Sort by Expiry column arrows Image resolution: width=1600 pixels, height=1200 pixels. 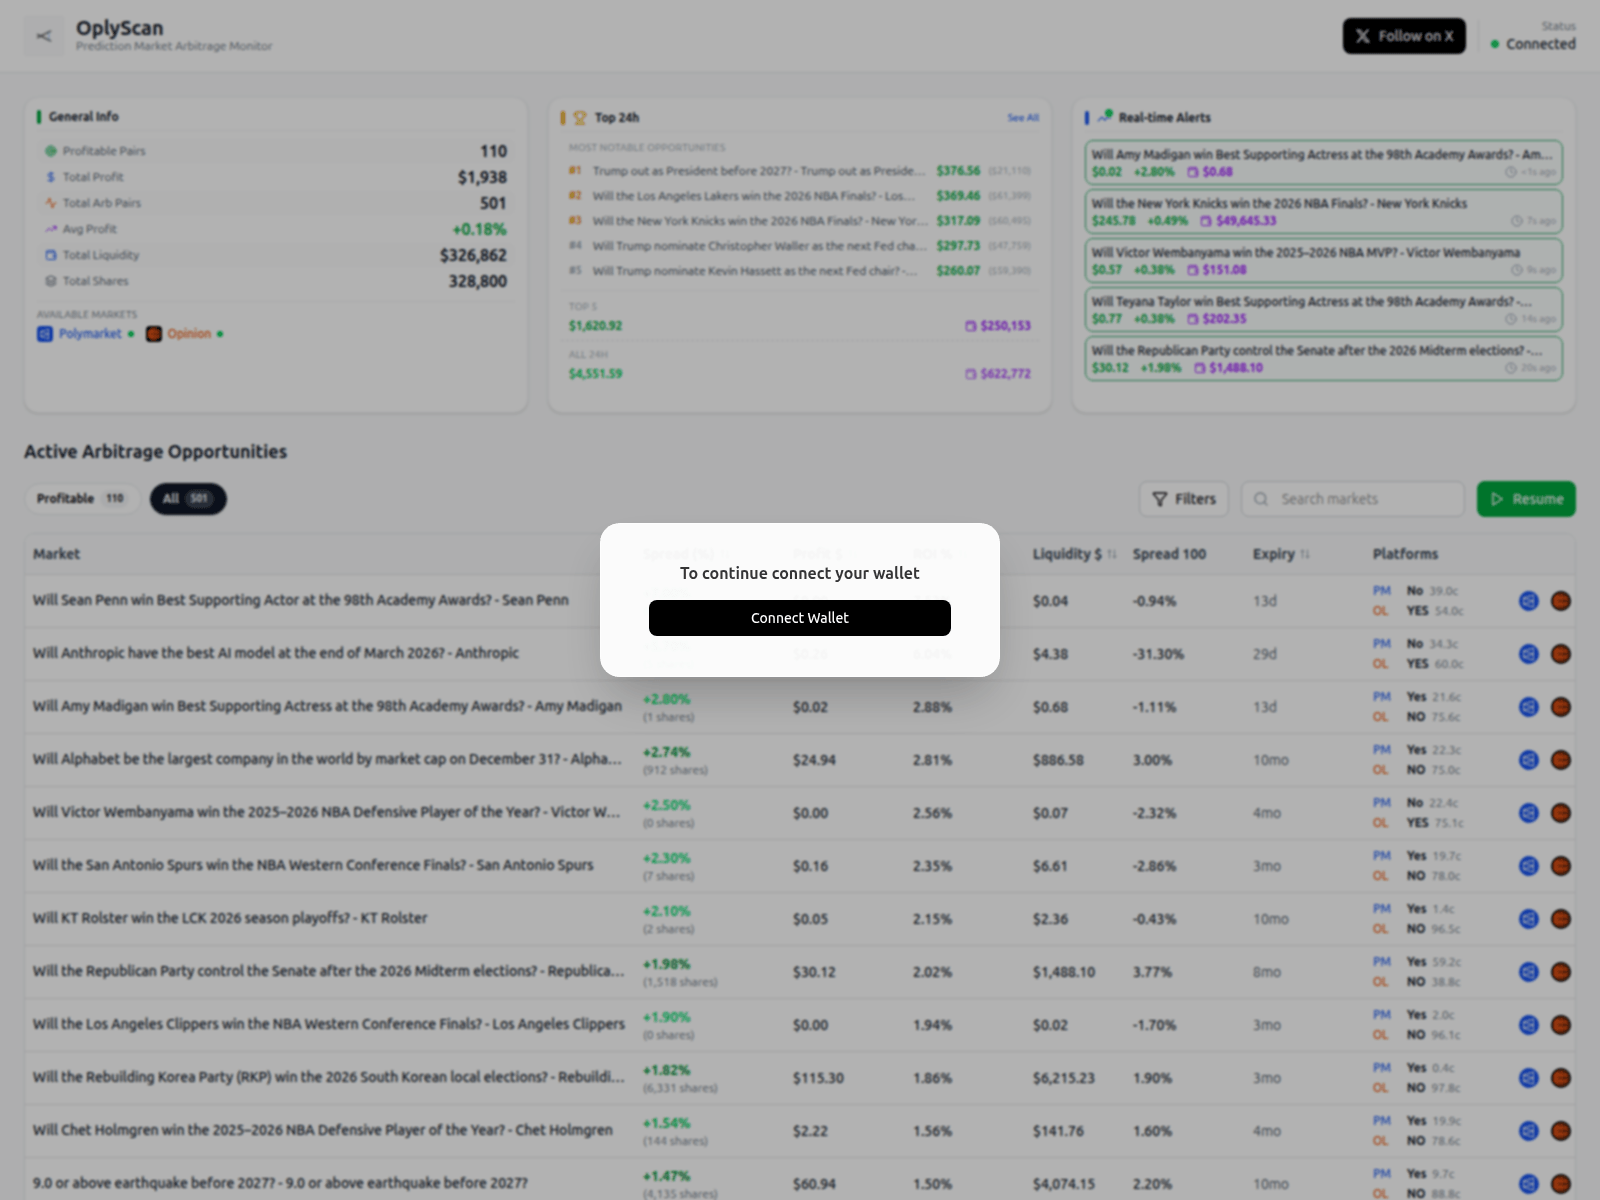(x=1305, y=555)
